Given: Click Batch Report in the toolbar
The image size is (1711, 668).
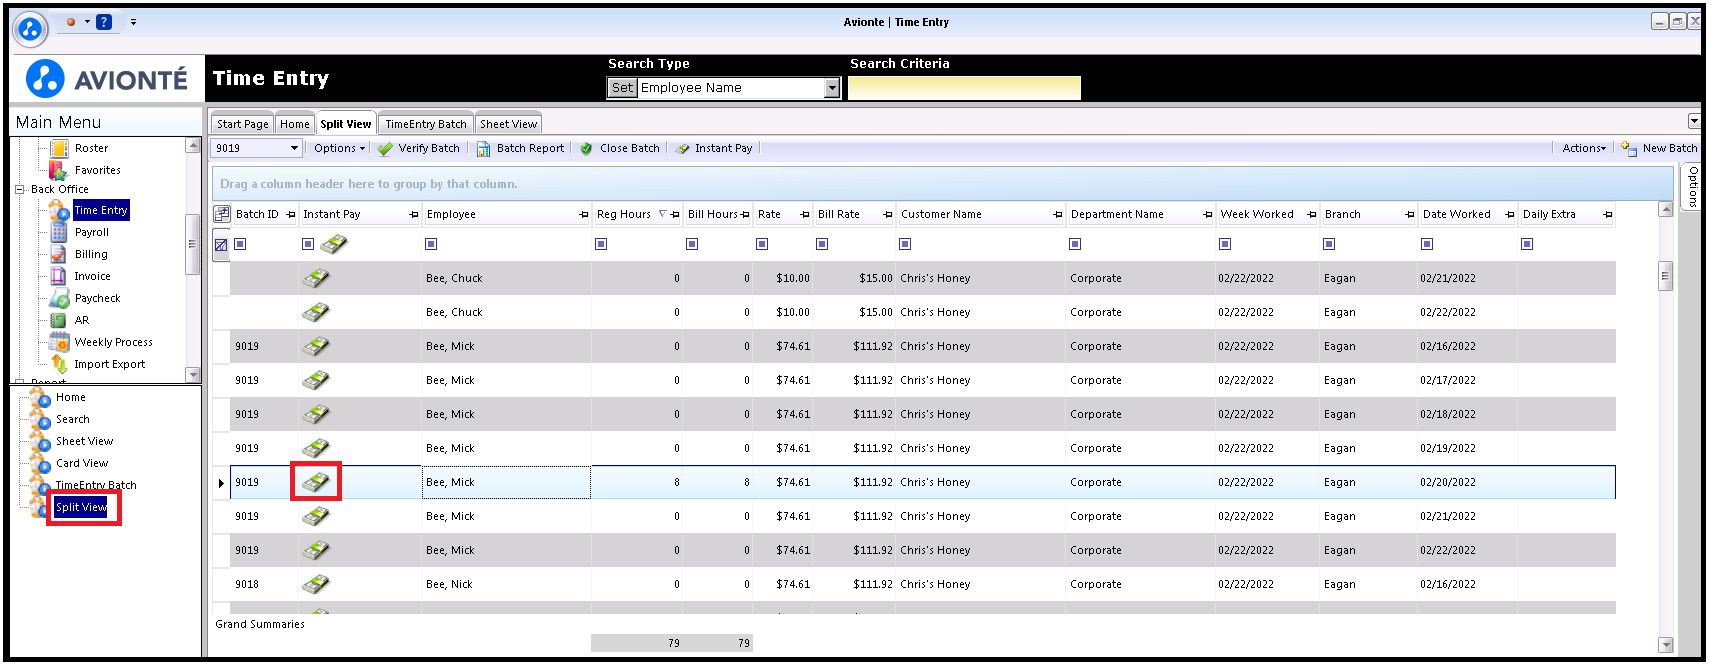Looking at the screenshot, I should [x=520, y=148].
